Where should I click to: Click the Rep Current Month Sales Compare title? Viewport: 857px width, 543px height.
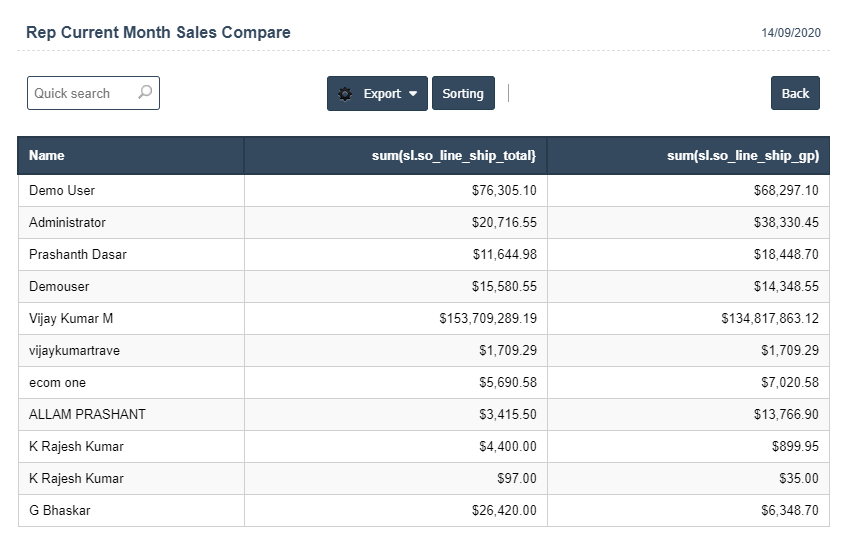click(158, 32)
